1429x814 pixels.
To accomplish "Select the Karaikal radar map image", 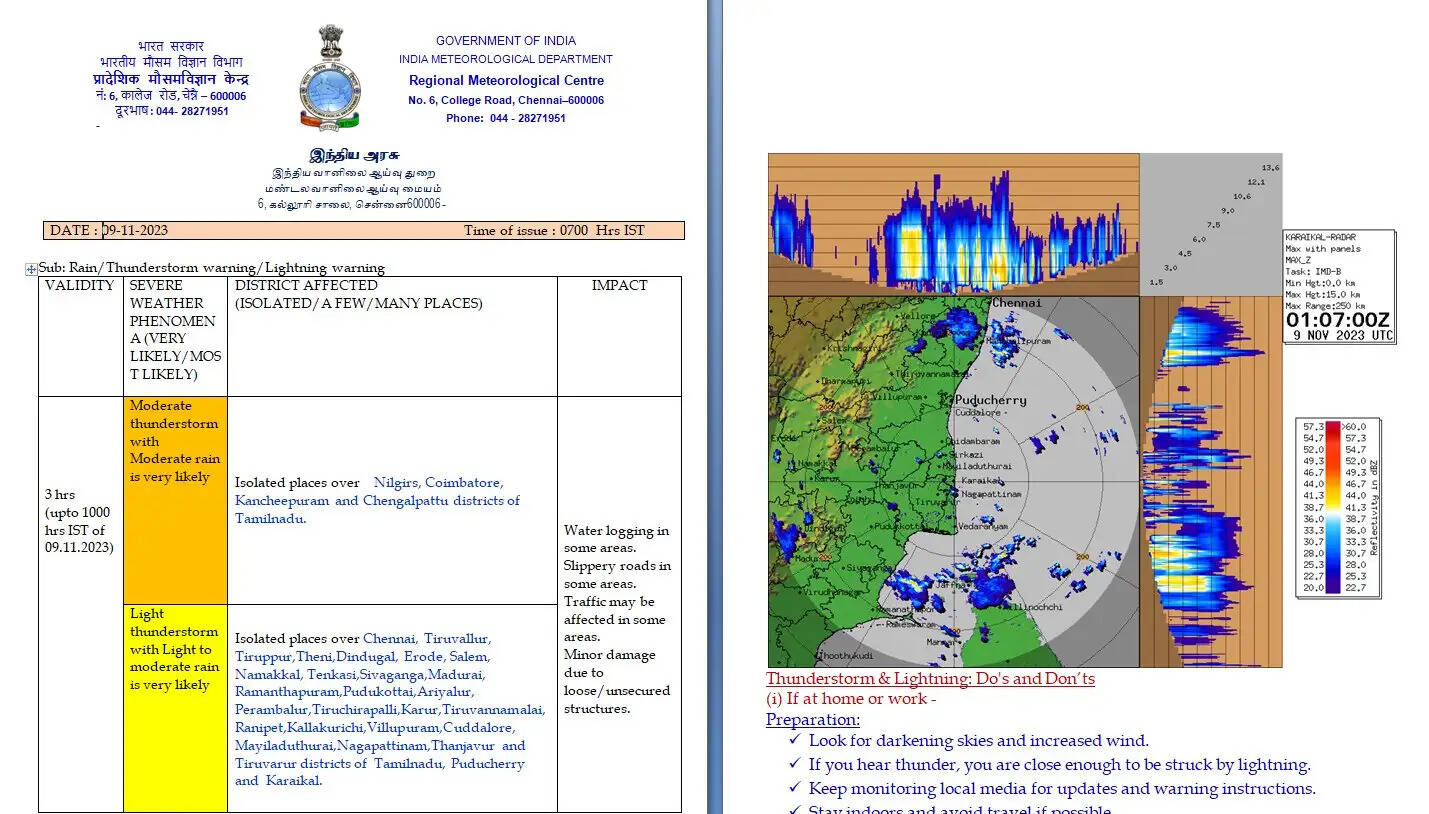I will (953, 480).
